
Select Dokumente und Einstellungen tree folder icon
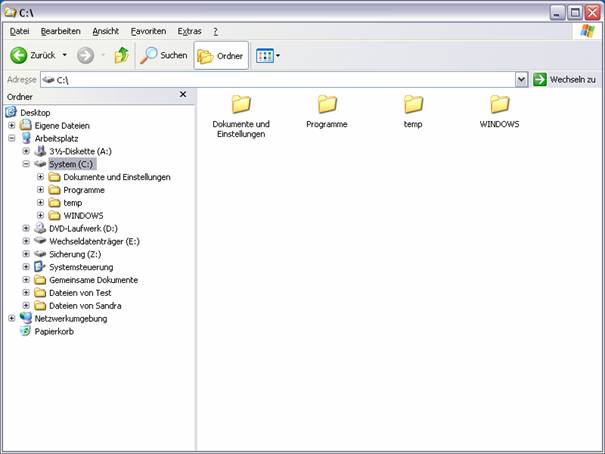[54, 177]
